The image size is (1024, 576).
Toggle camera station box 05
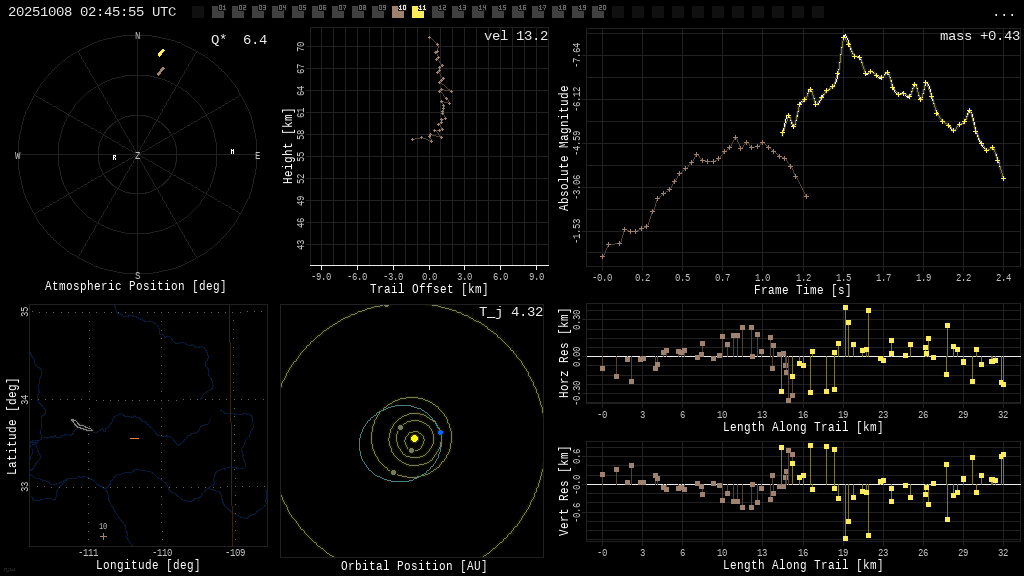pos(298,12)
